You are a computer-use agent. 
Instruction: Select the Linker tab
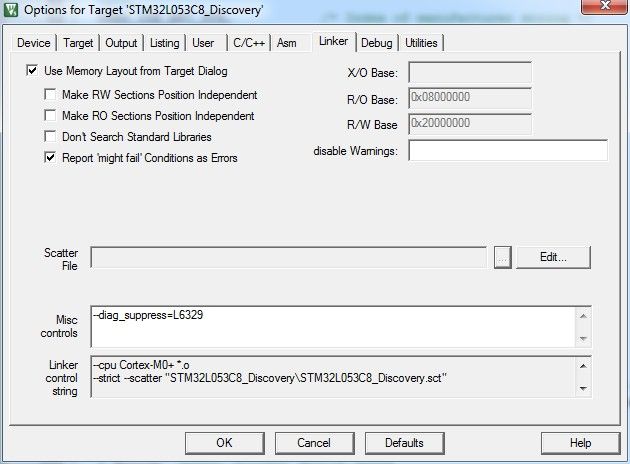click(333, 41)
